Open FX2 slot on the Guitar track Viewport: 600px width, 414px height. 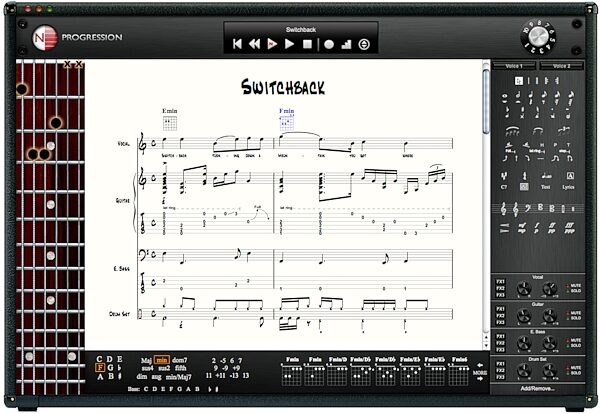tap(500, 316)
